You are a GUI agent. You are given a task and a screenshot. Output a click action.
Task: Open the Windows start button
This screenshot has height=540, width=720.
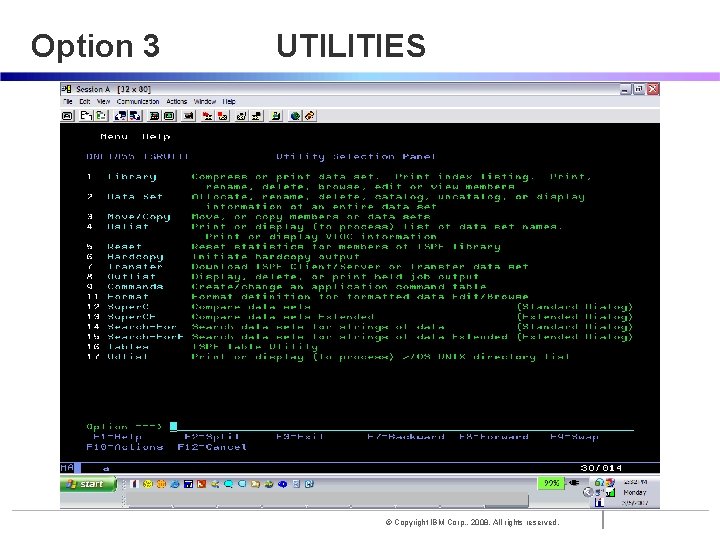click(x=88, y=484)
